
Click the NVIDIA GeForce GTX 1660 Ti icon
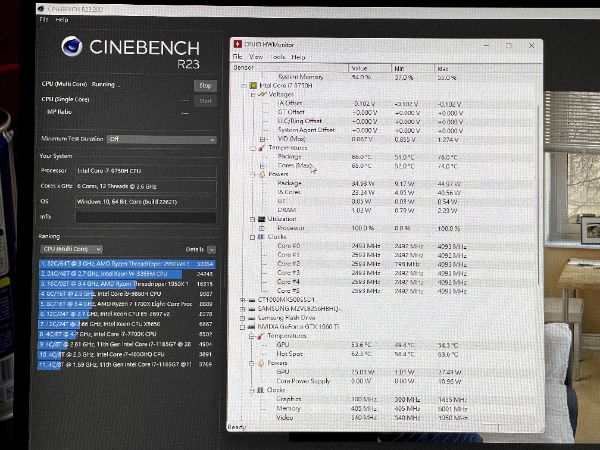click(x=251, y=327)
